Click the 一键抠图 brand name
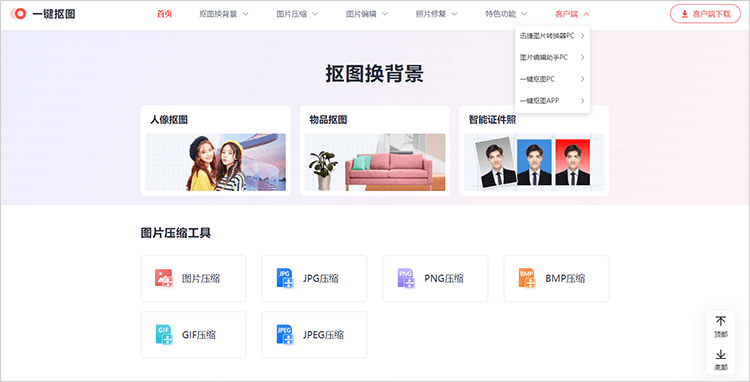Image resolution: width=750 pixels, height=382 pixels. [x=54, y=14]
